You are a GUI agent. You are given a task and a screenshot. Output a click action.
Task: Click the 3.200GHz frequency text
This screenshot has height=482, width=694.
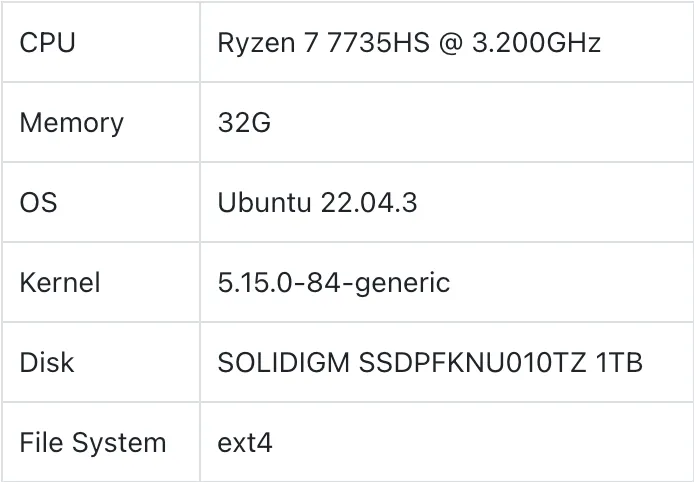point(536,43)
